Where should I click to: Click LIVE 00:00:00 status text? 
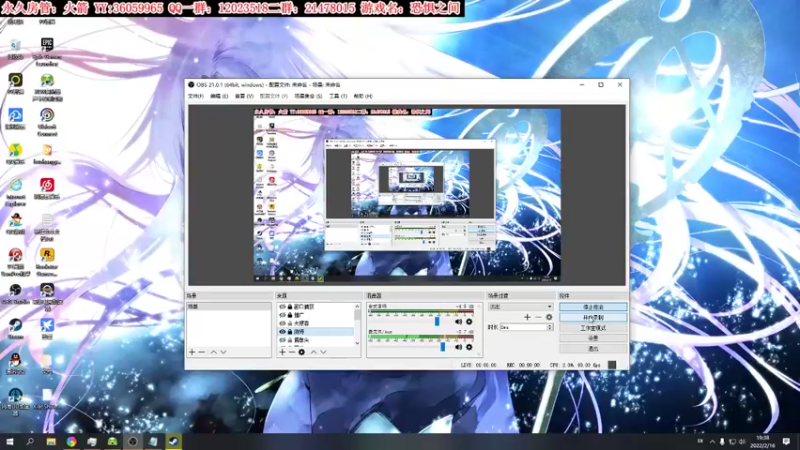coord(479,365)
